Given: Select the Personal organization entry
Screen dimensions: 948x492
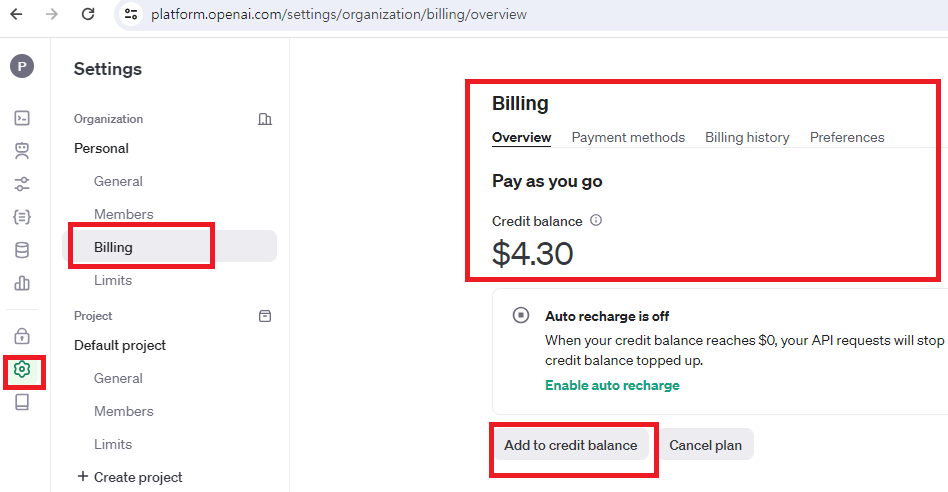Looking at the screenshot, I should coord(102,148).
